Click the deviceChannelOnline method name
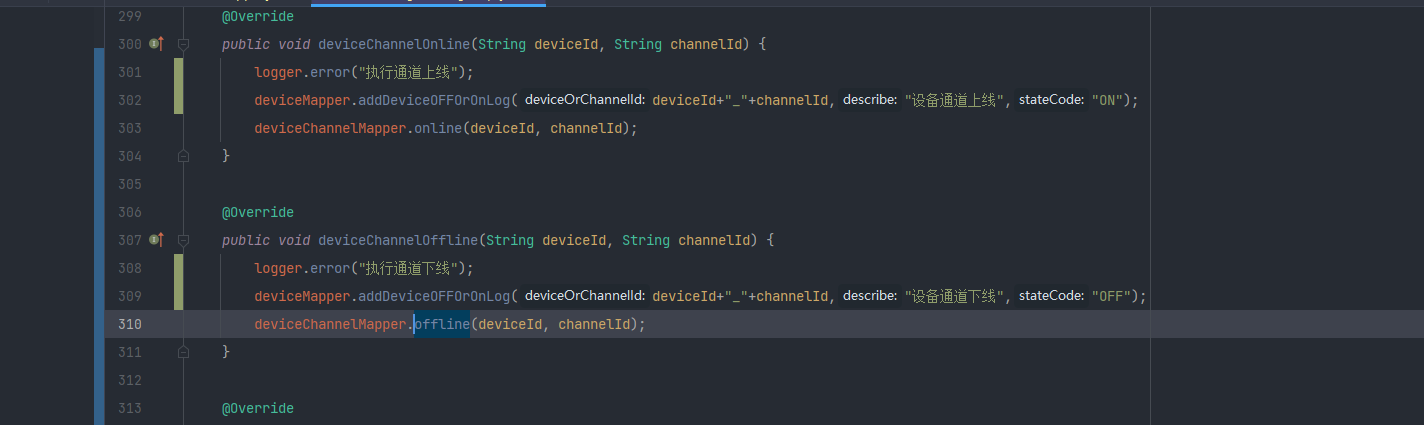The width and height of the screenshot is (1424, 425). (x=394, y=44)
